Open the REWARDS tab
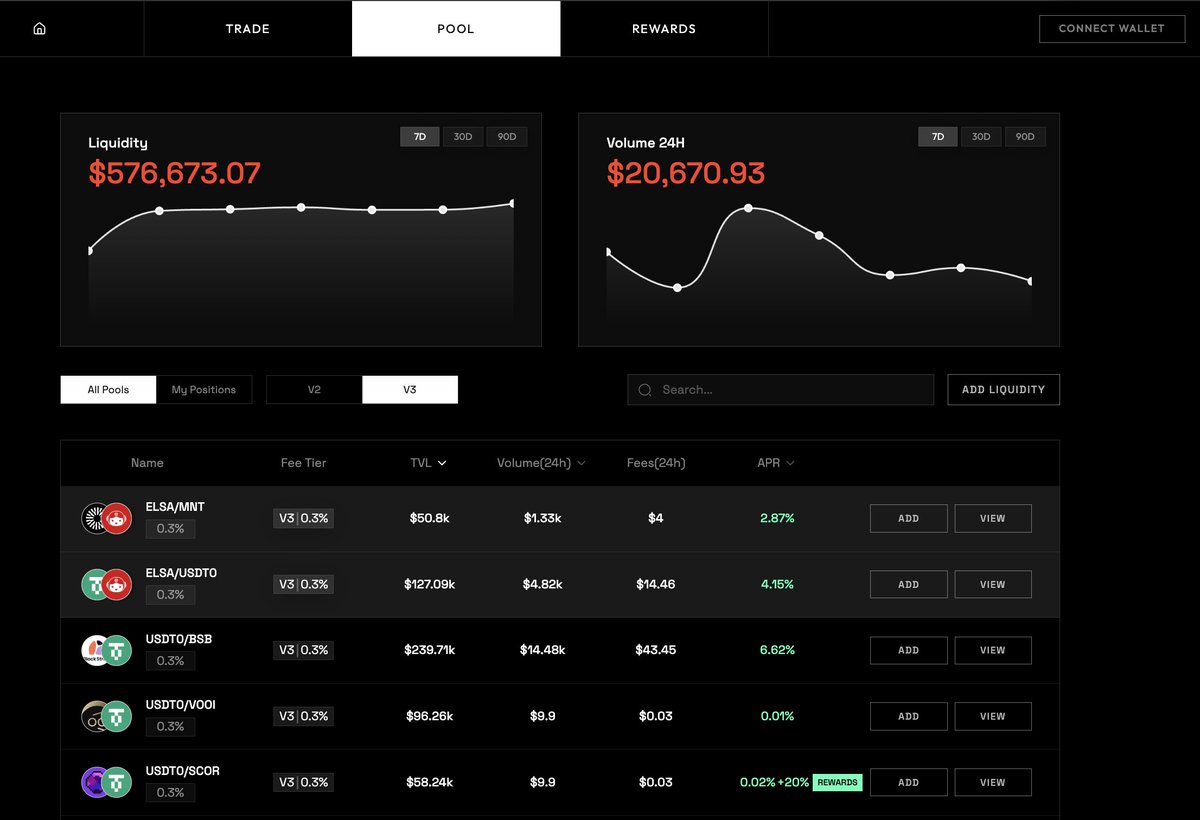Viewport: 1200px width, 820px height. tap(664, 29)
